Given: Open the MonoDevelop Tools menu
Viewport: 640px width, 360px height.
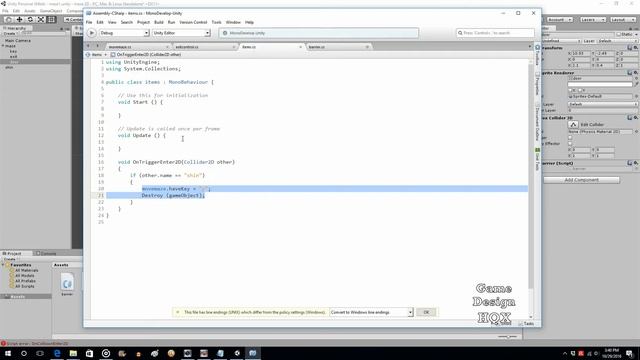Looking at the screenshot, I should (x=216, y=22).
